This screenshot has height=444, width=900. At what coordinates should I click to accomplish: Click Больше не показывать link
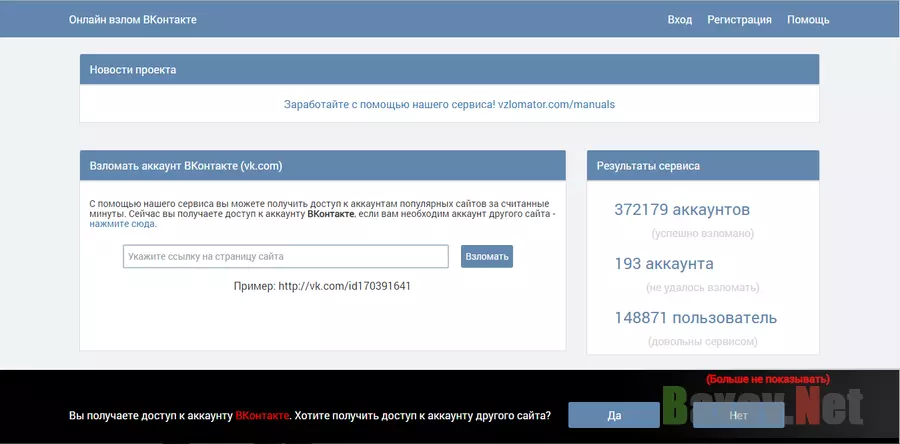(x=767, y=379)
